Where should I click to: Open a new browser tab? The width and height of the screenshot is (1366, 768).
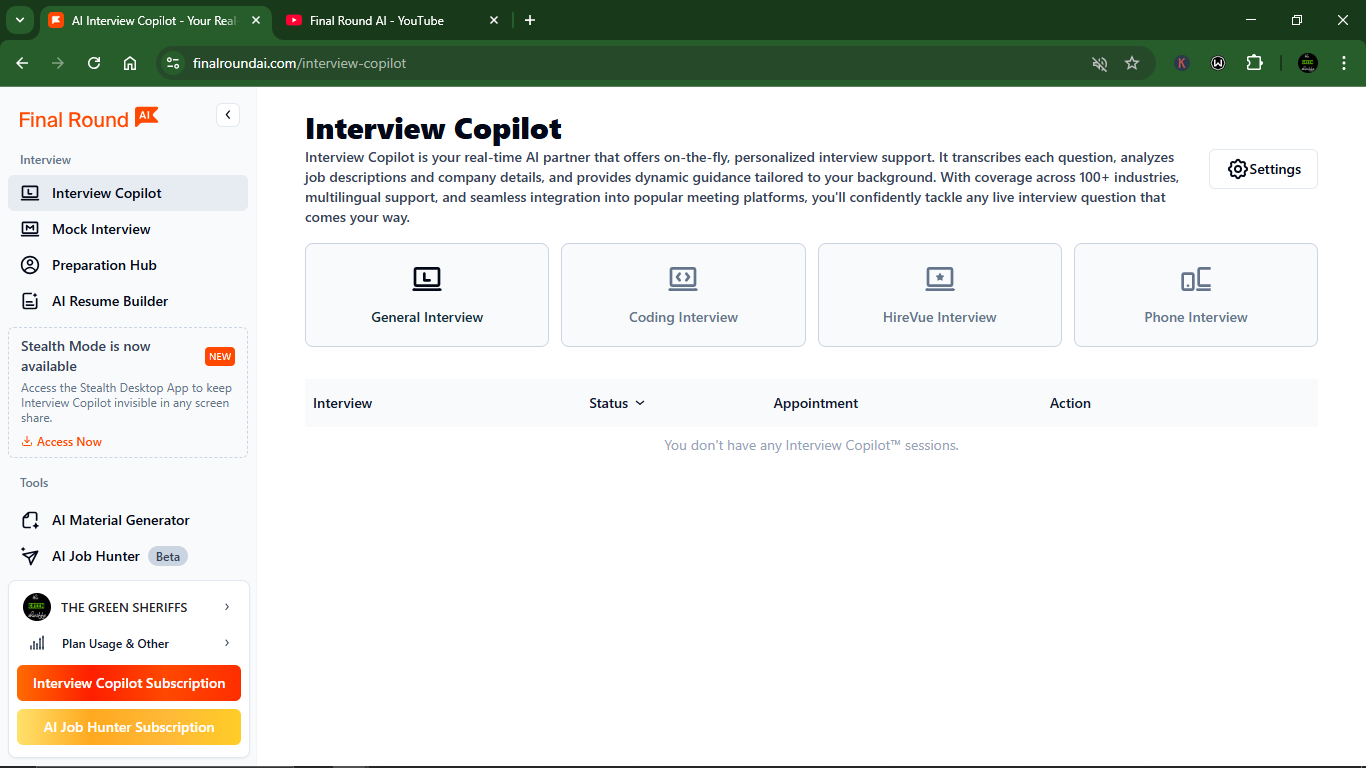click(x=530, y=20)
